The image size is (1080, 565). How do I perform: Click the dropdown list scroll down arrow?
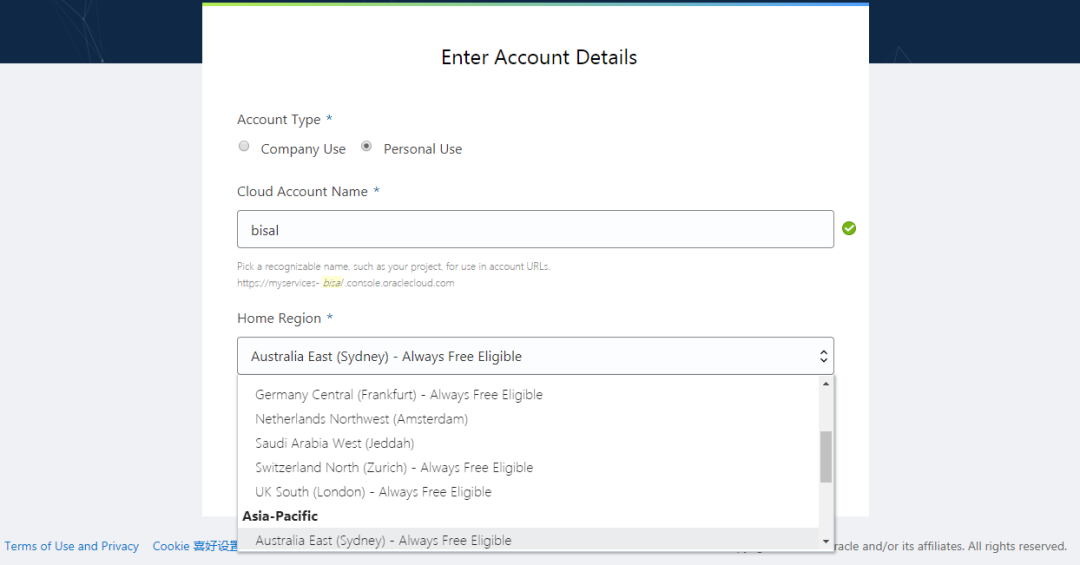coord(826,541)
